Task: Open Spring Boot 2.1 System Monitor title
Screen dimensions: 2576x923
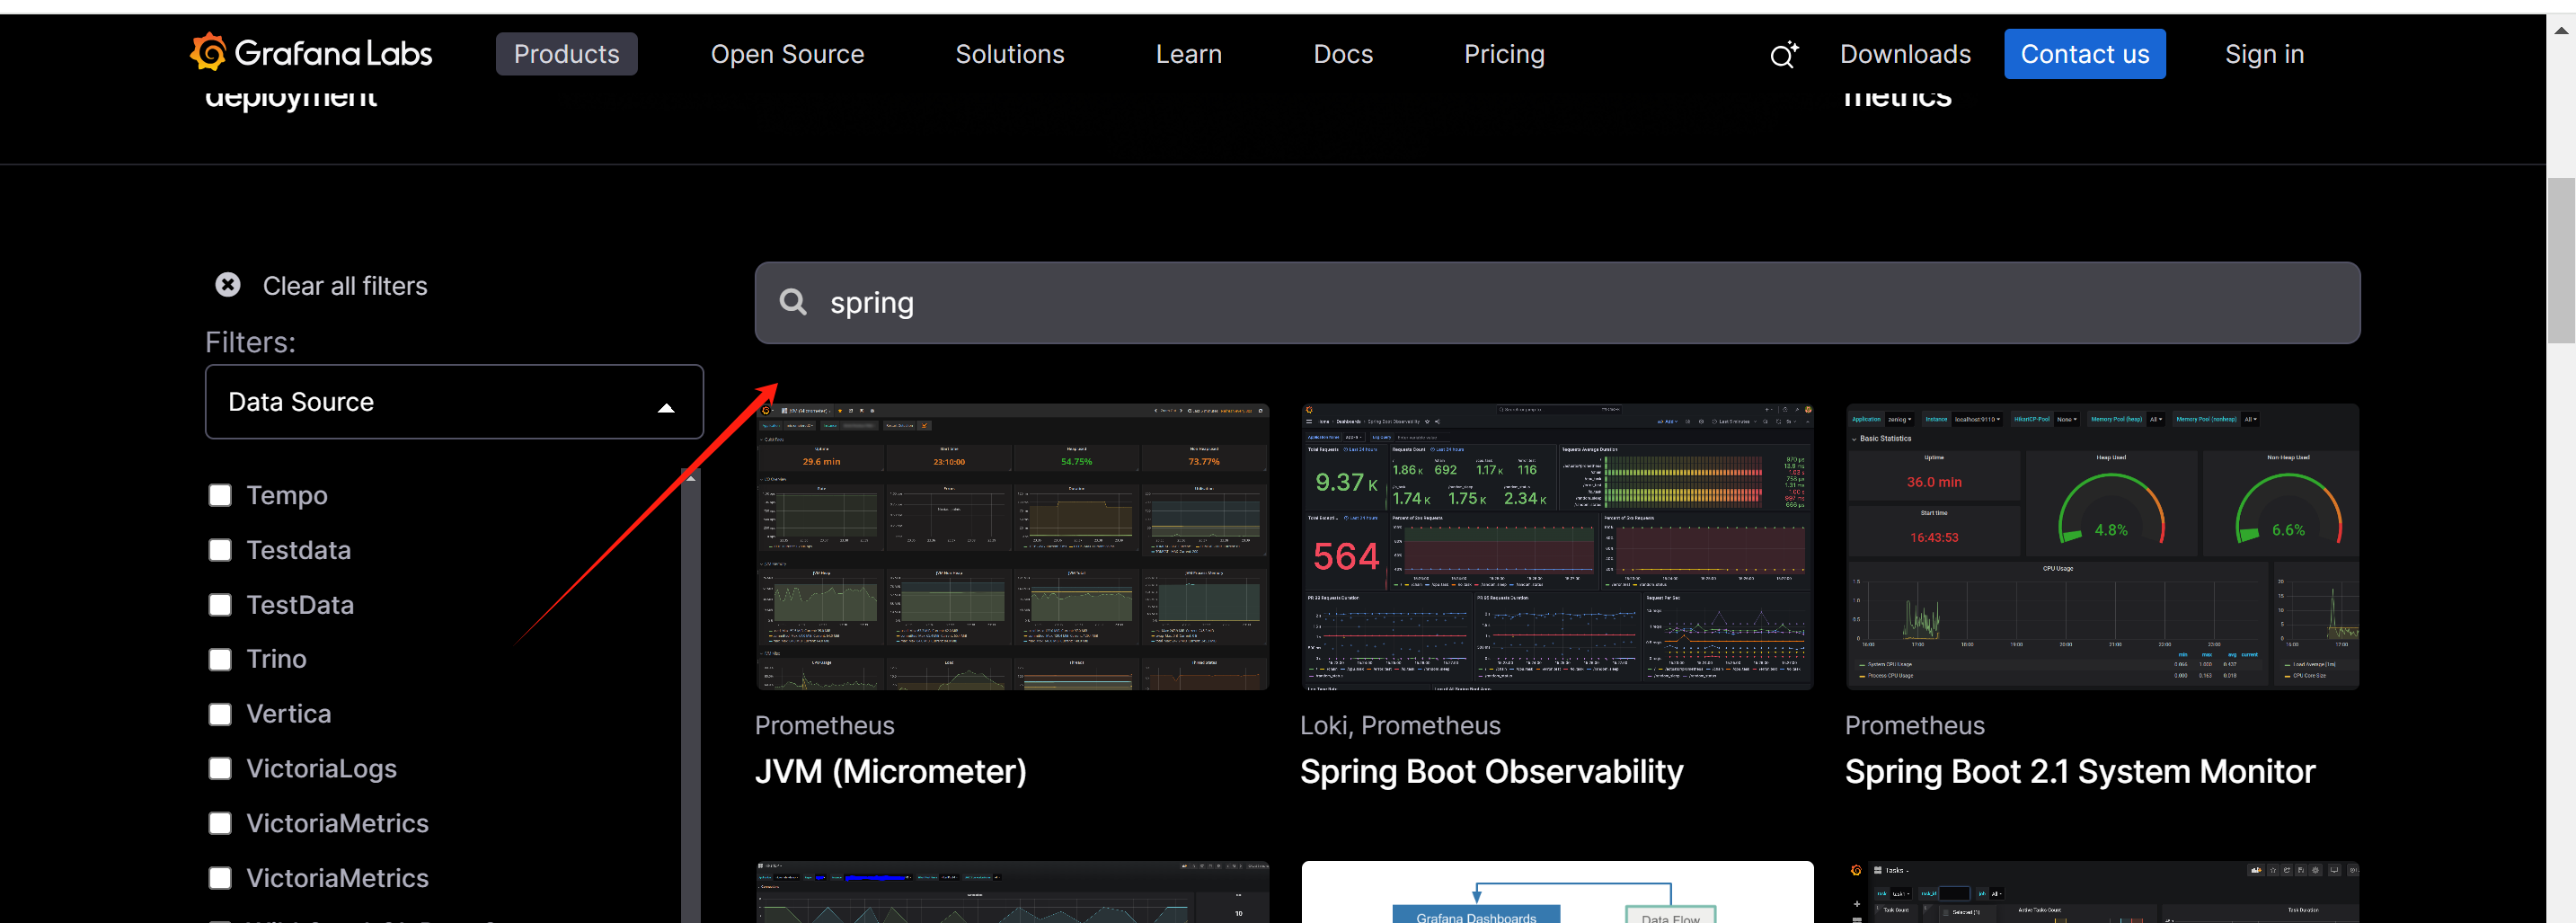Action: pyautogui.click(x=2079, y=771)
